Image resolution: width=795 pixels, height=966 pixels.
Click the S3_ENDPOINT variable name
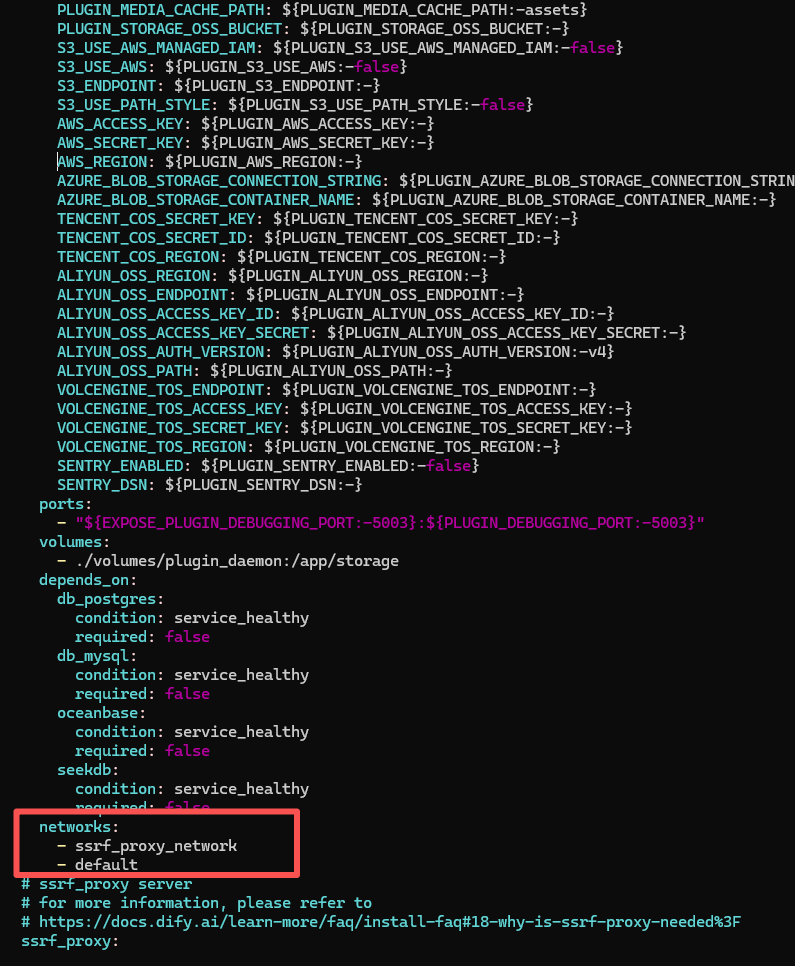tap(110, 86)
